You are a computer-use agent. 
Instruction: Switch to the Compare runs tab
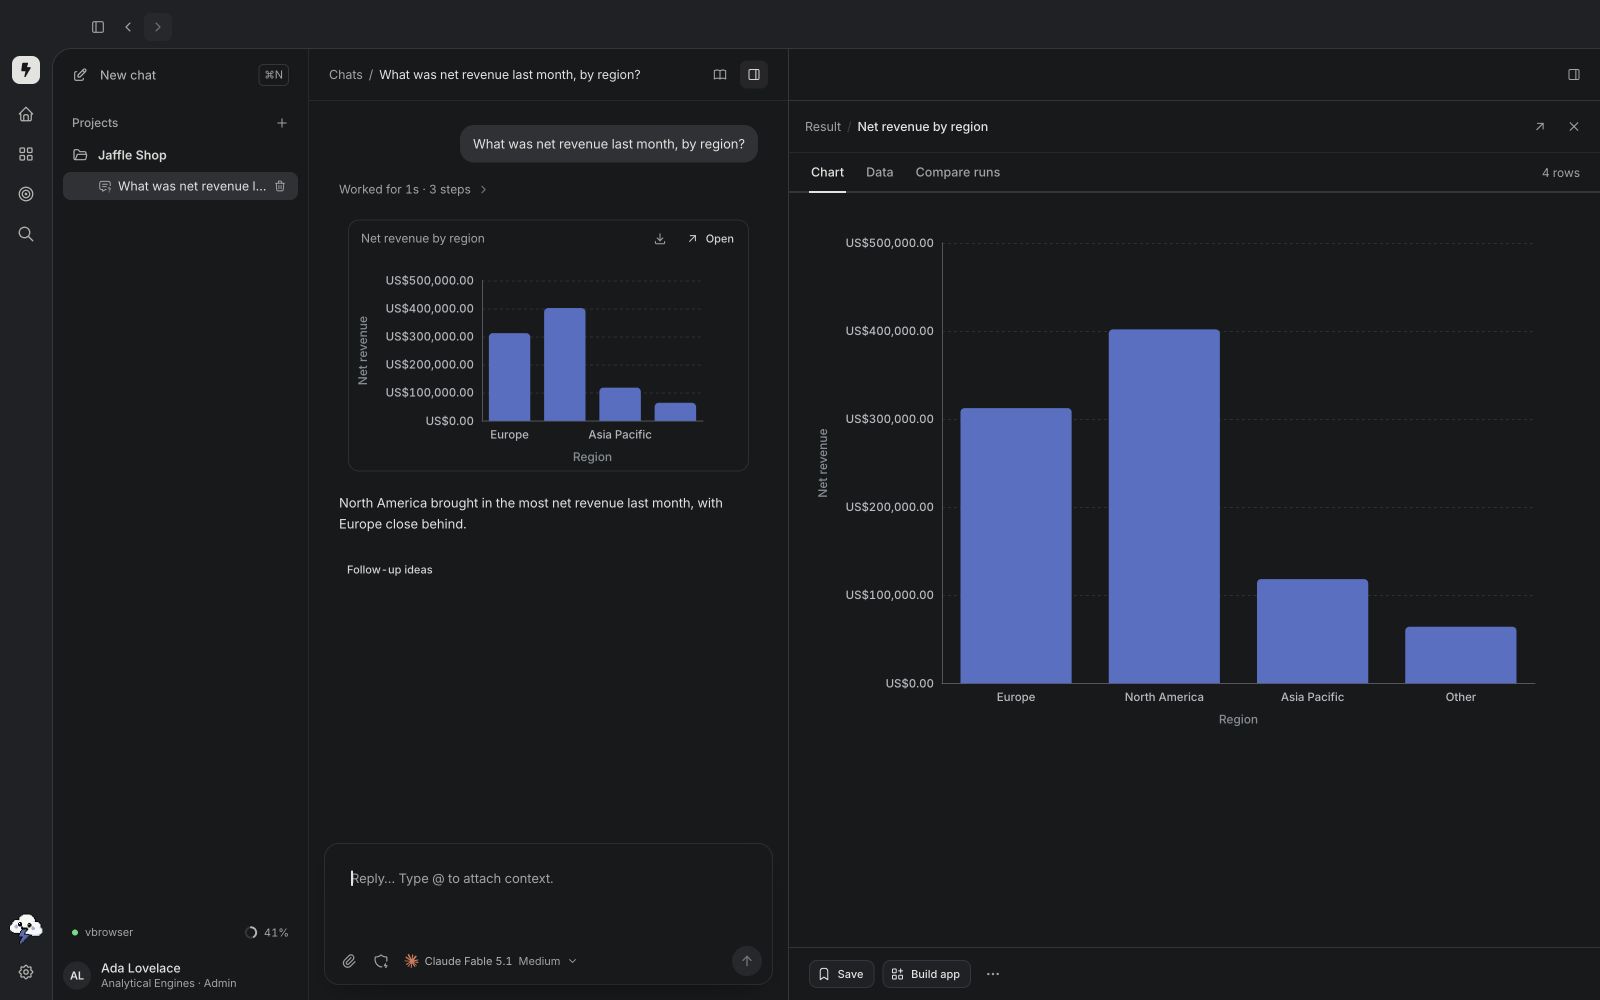pyautogui.click(x=958, y=172)
